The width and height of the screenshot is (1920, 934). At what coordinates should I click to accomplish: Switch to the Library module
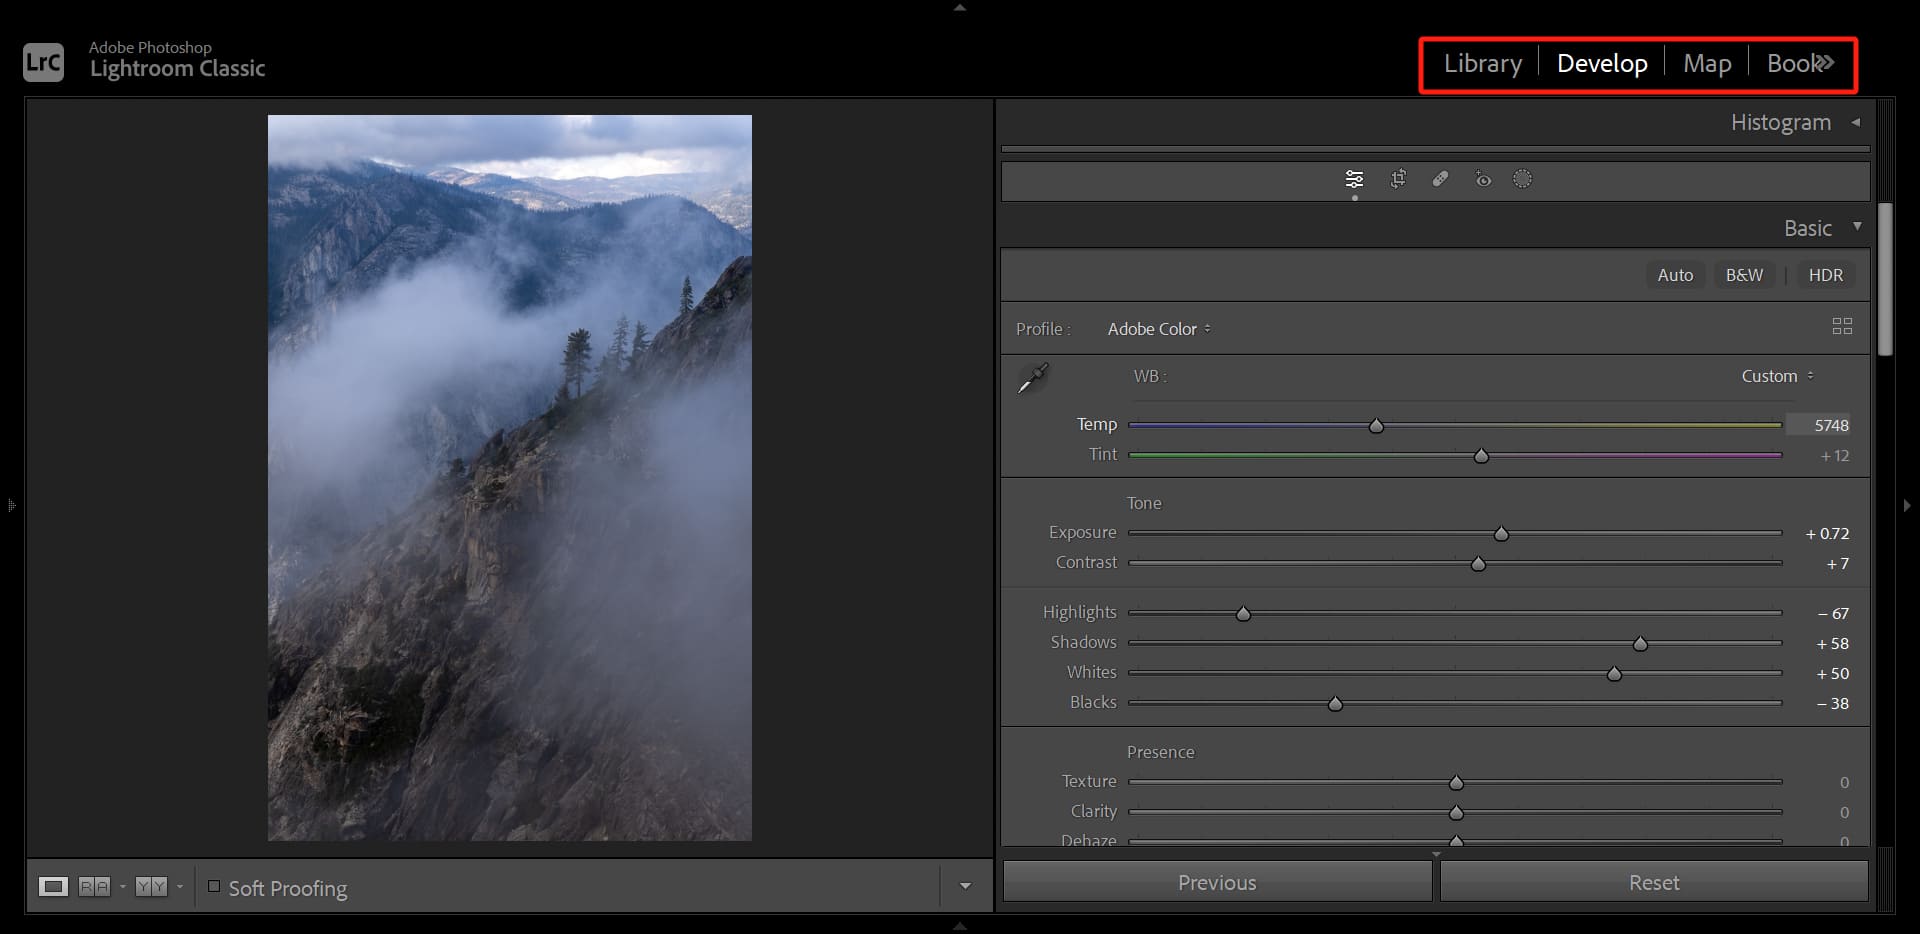(x=1482, y=63)
